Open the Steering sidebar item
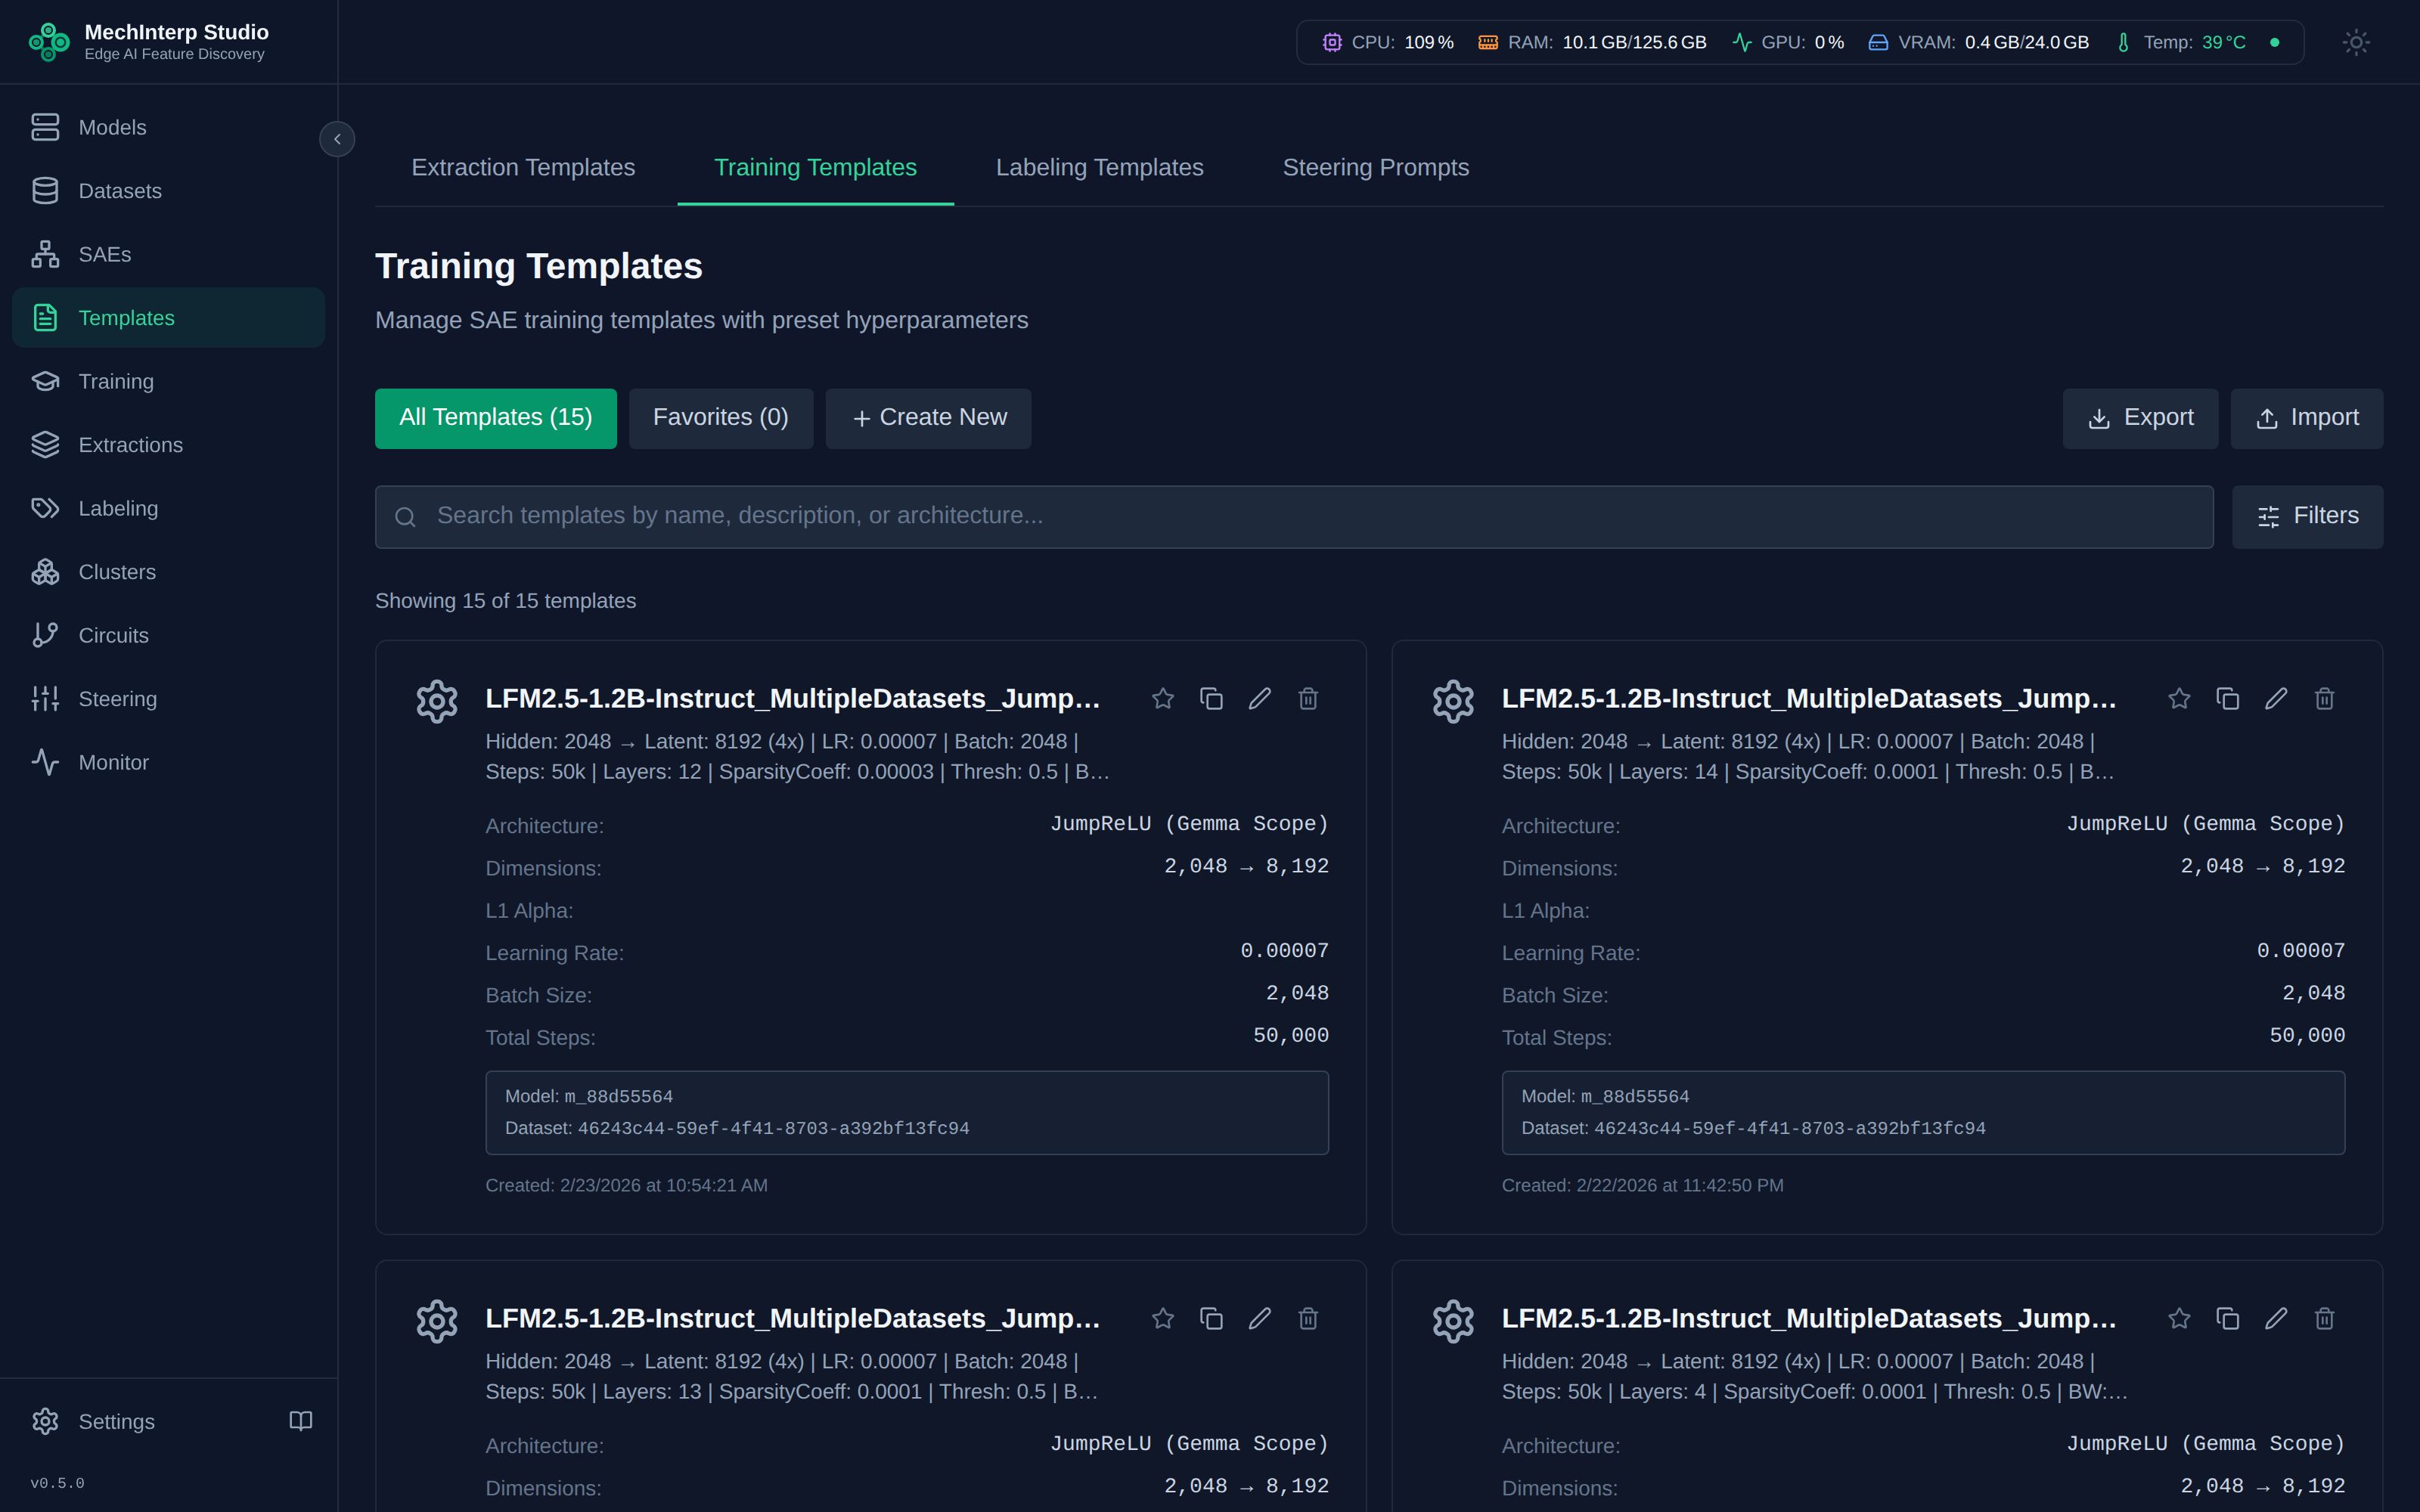Screen dimensions: 2420x1512 point(168,699)
